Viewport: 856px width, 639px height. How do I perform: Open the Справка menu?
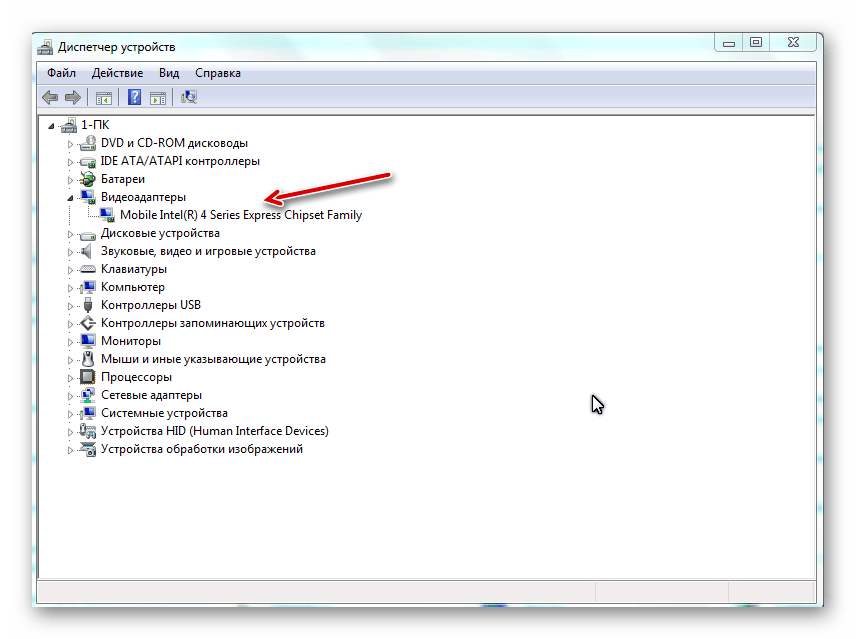pyautogui.click(x=217, y=73)
